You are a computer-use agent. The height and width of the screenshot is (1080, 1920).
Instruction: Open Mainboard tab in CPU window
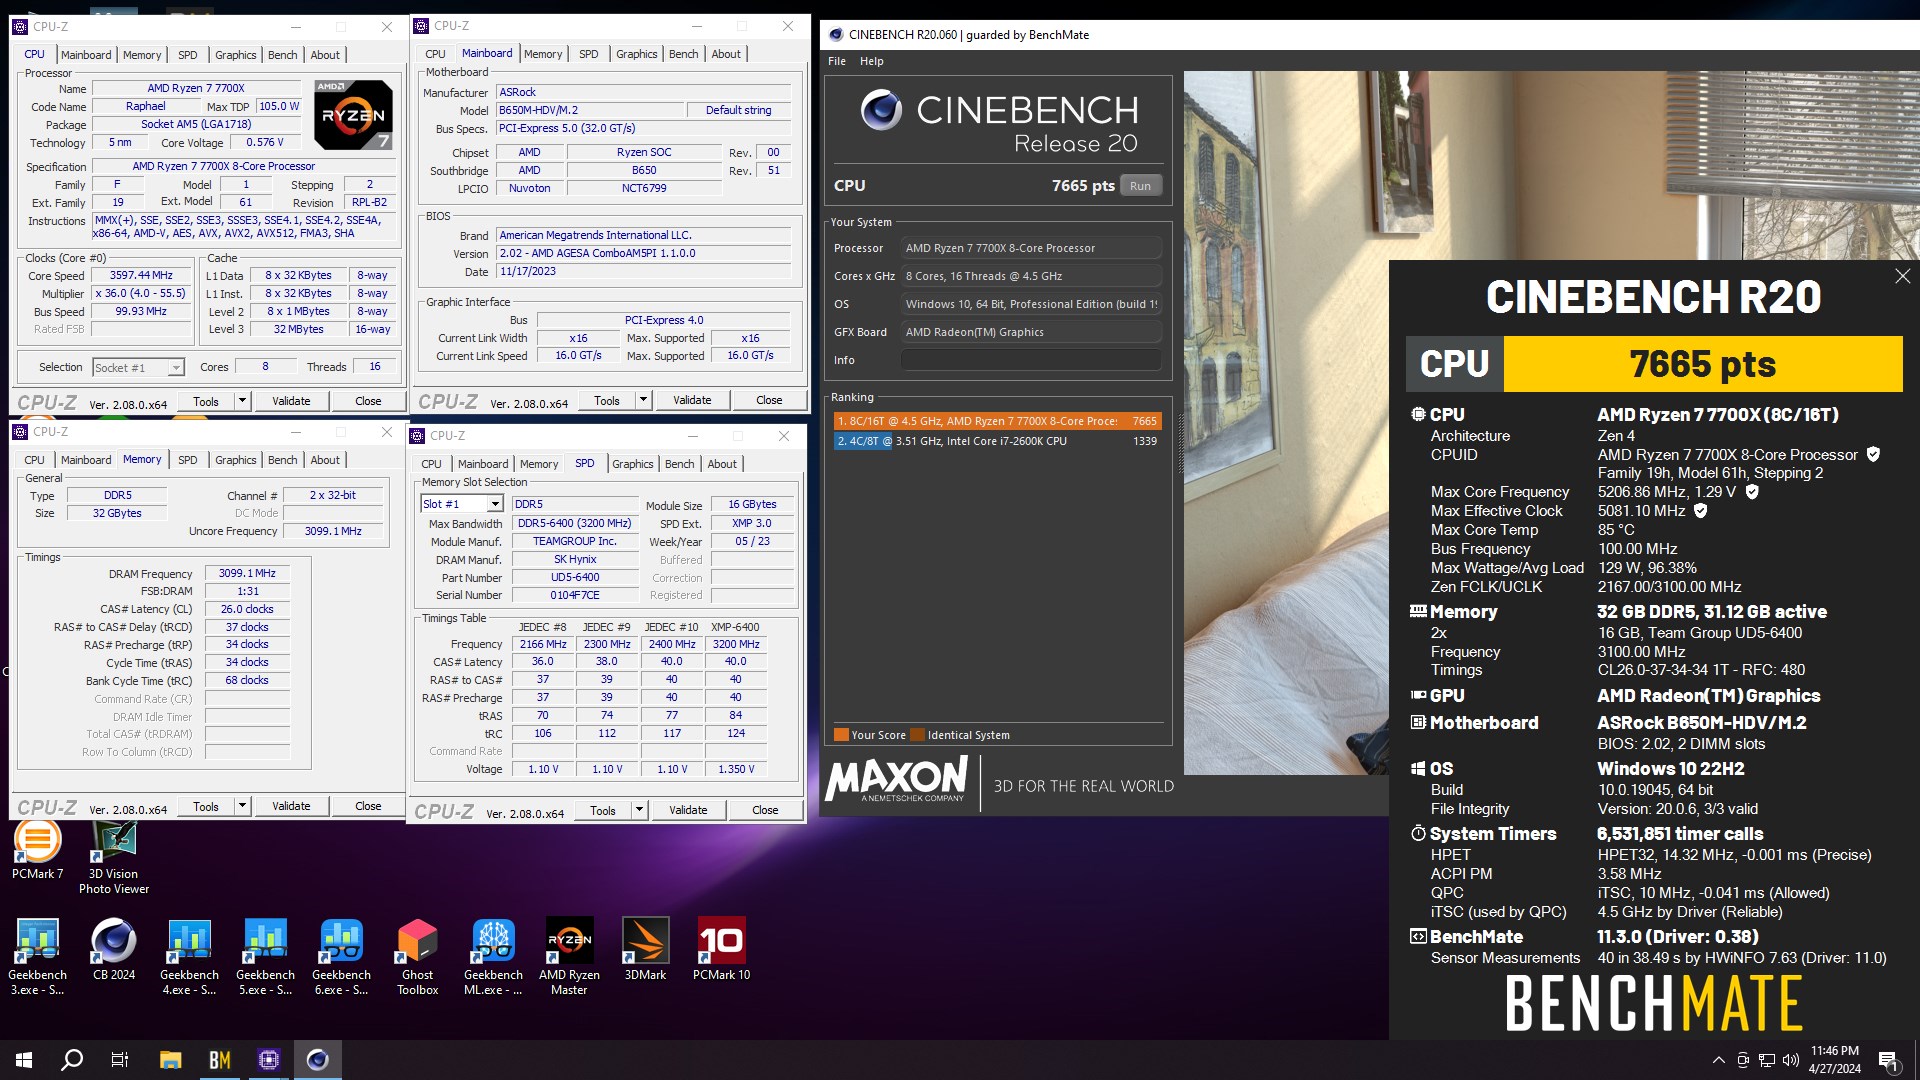pyautogui.click(x=86, y=55)
